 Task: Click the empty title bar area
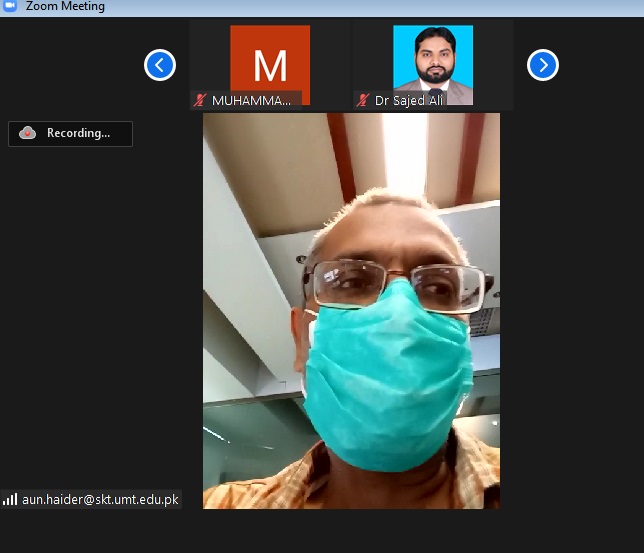[x=380, y=6]
